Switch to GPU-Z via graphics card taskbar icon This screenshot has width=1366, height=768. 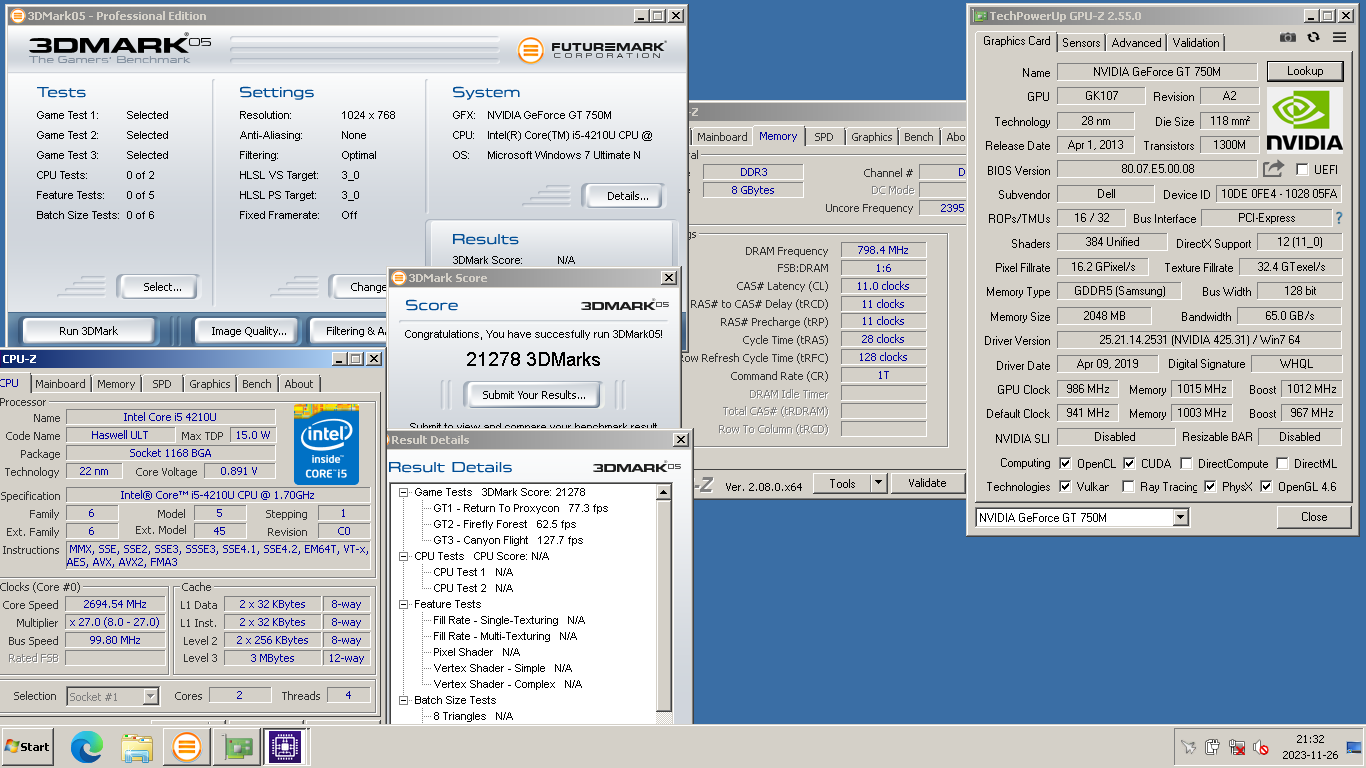pos(237,747)
